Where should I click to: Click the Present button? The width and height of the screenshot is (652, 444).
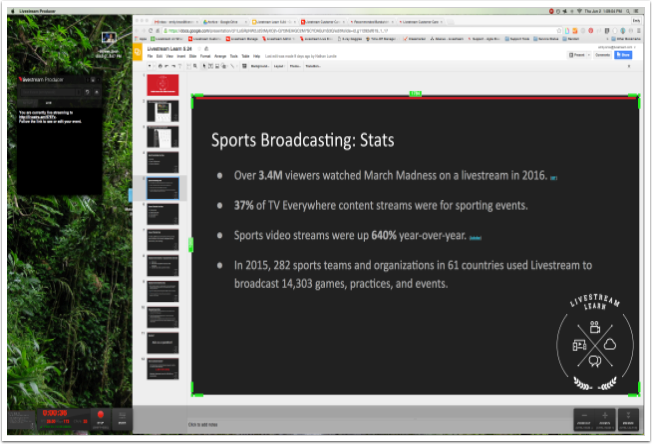[577, 55]
